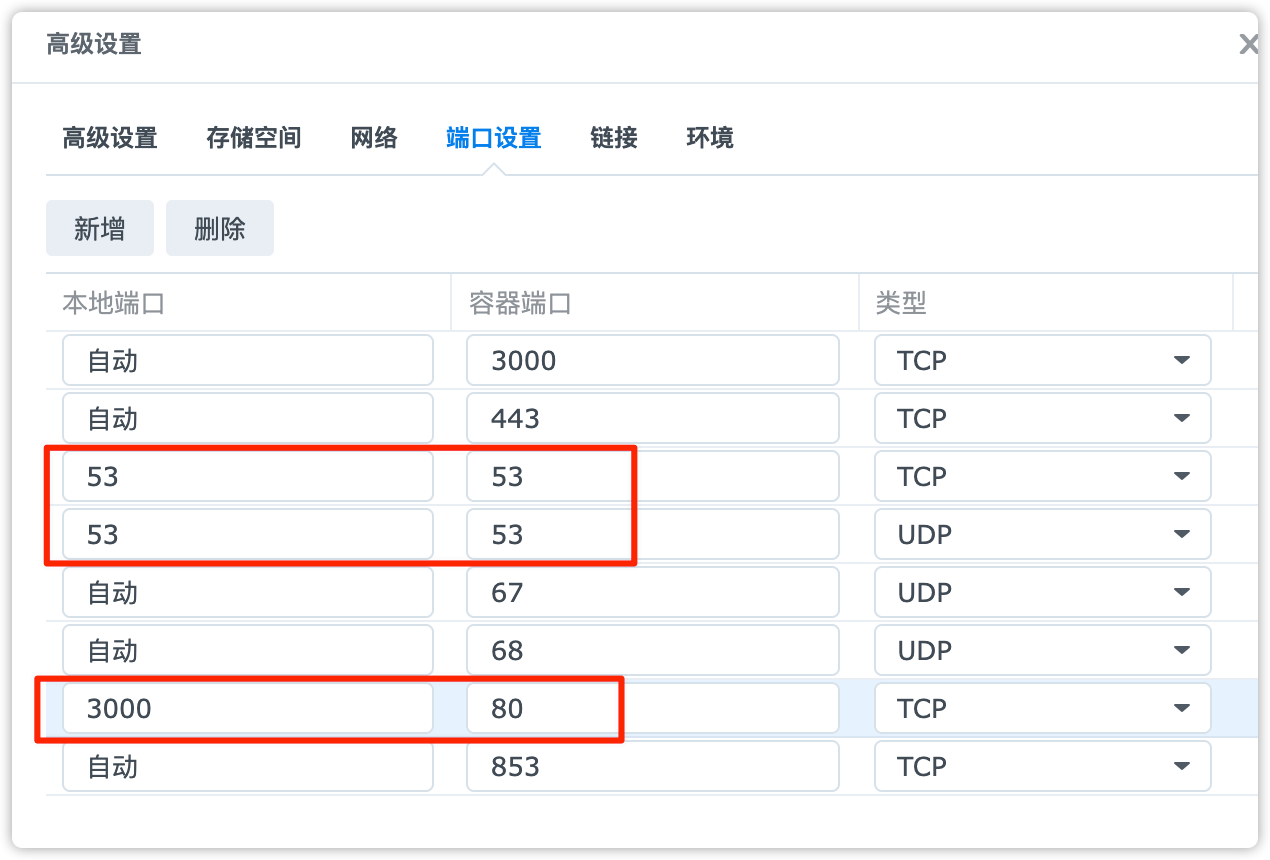Select the 端口设置 tab

pyautogui.click(x=494, y=138)
